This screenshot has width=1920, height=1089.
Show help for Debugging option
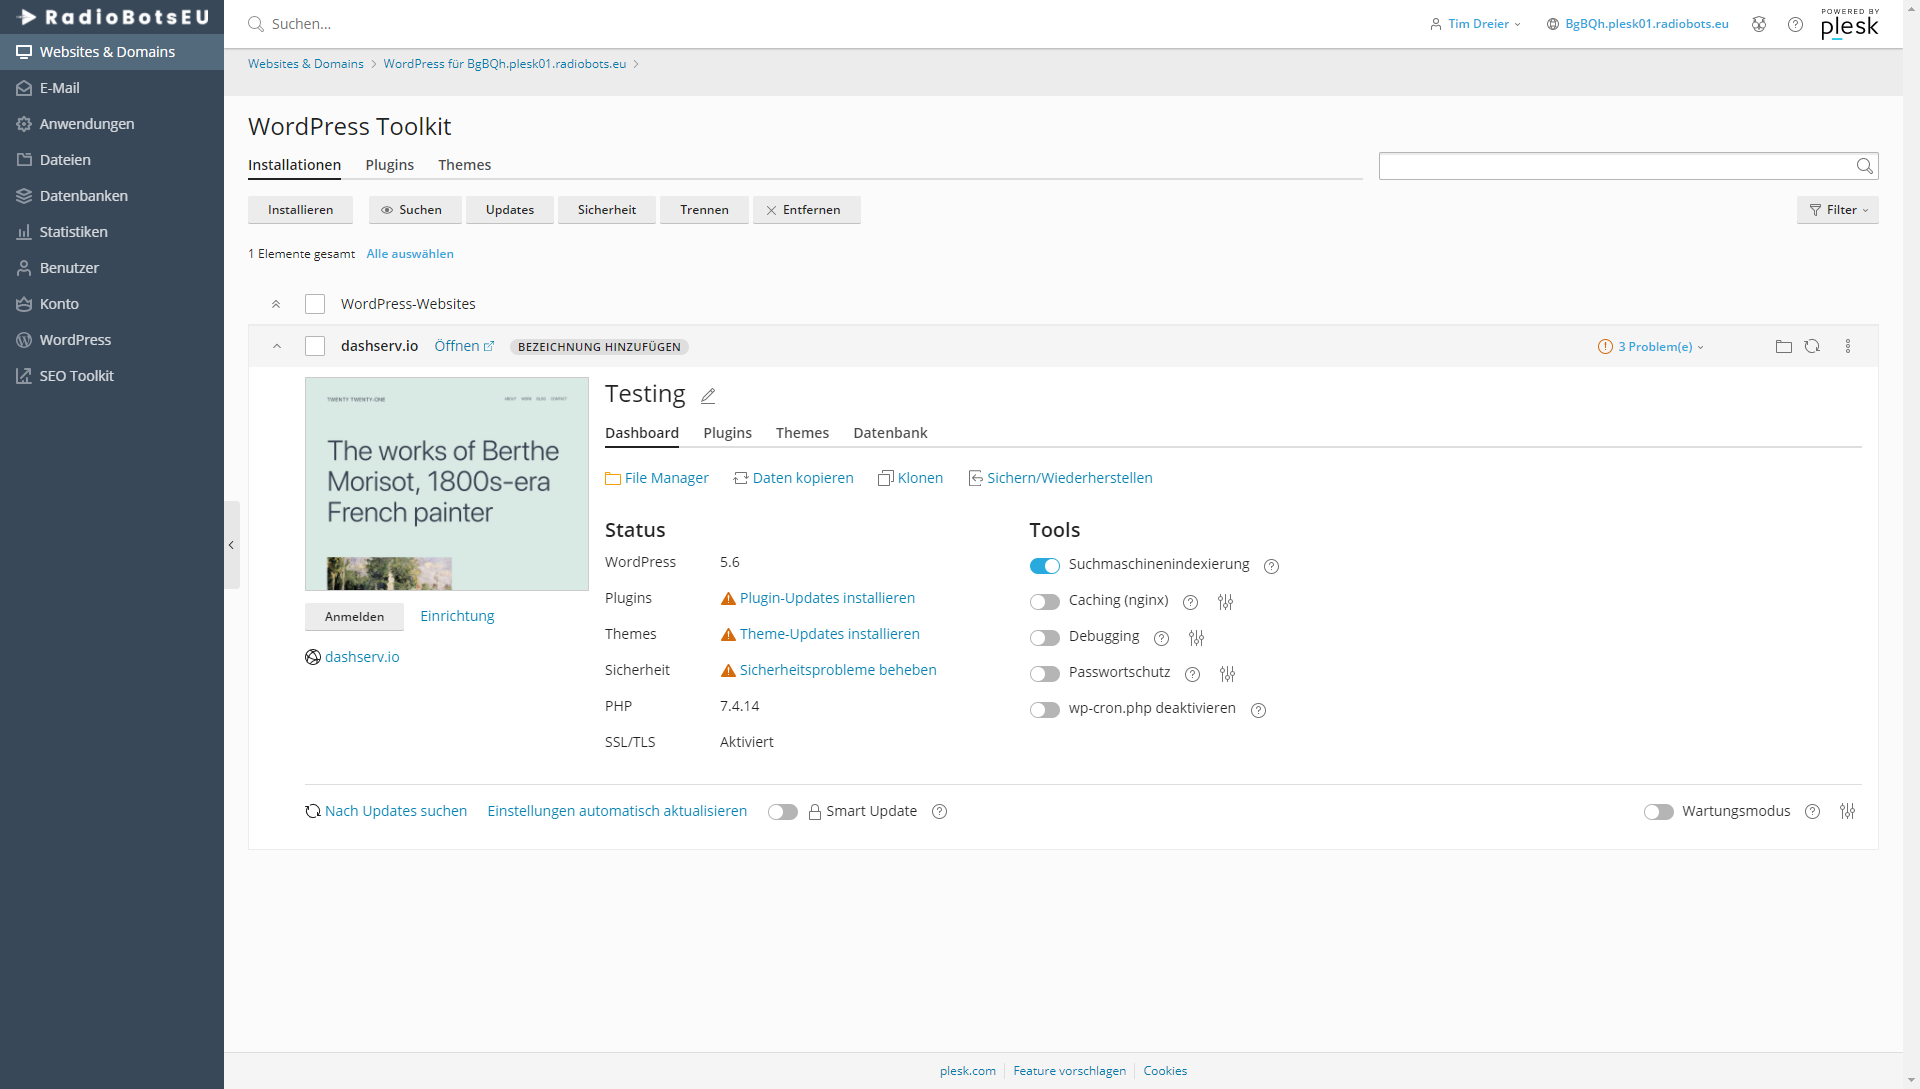(1161, 638)
